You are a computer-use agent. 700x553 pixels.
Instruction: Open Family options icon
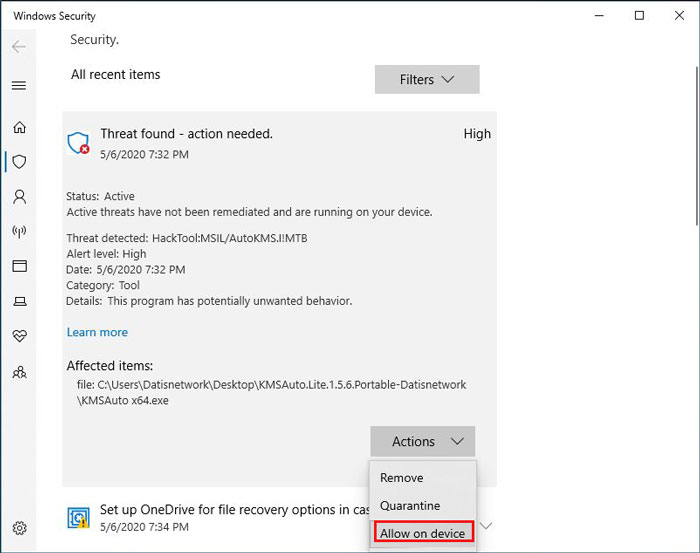point(19,372)
